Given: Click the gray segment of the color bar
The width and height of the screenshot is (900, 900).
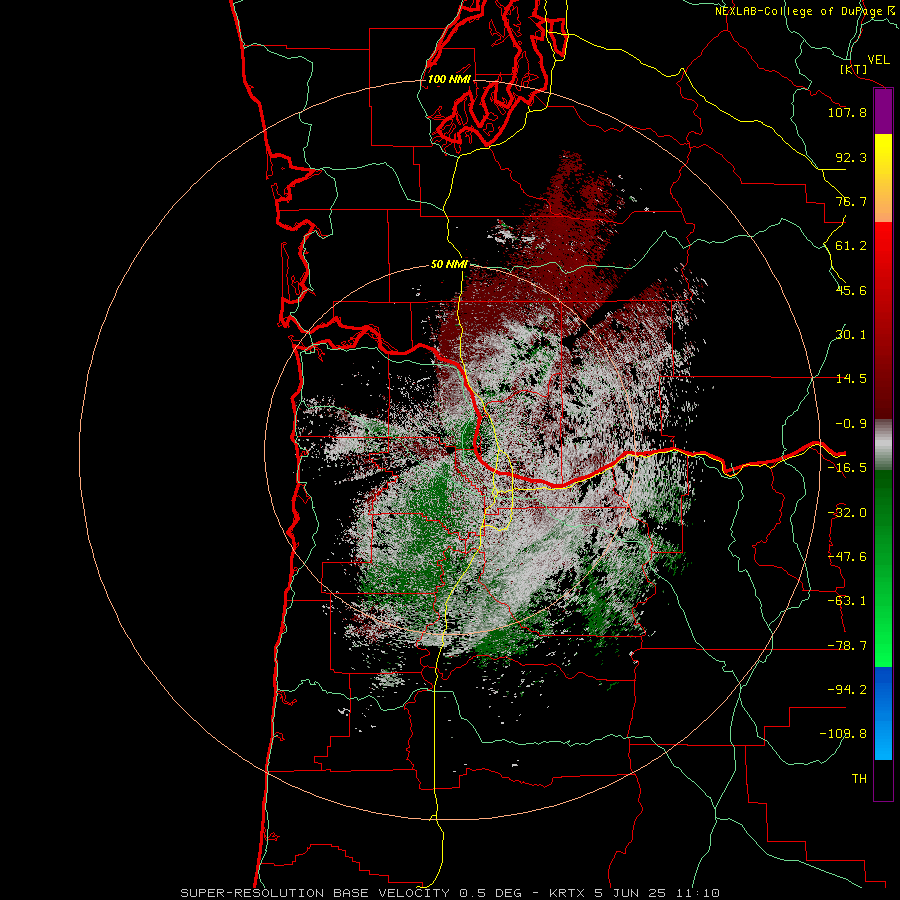Looking at the screenshot, I should point(883,445).
